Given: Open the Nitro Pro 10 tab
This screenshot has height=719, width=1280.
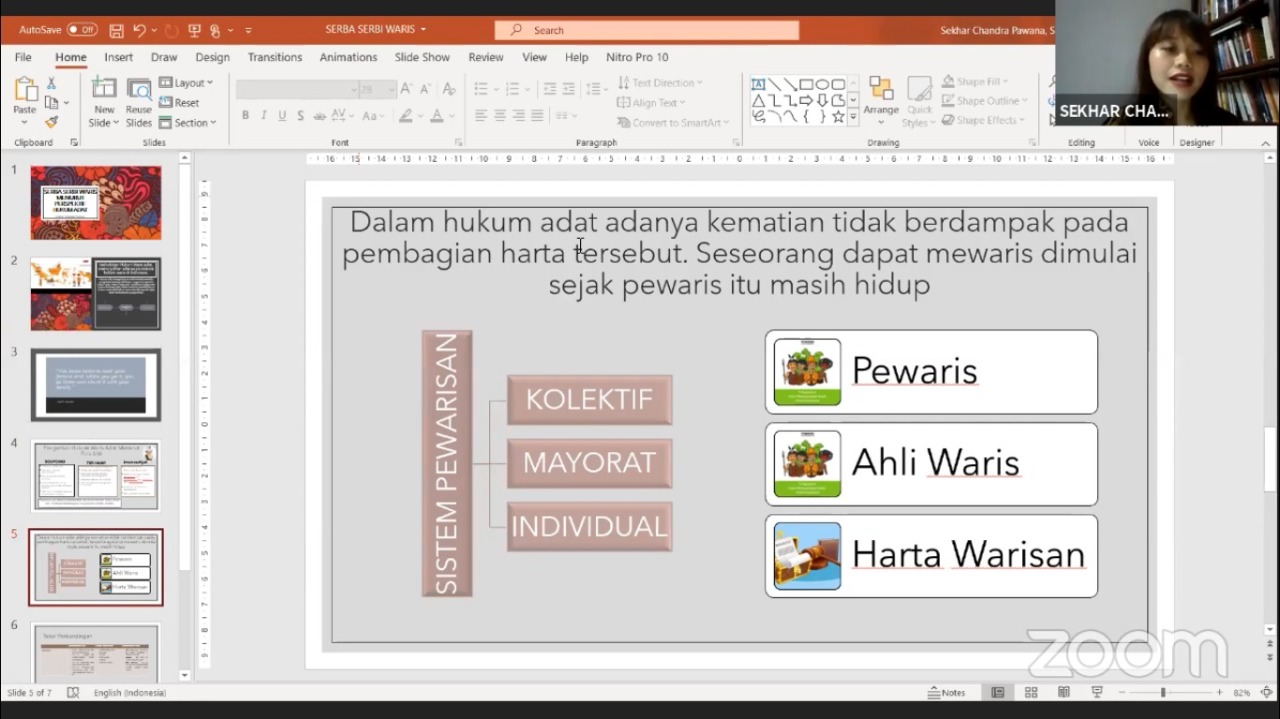Looking at the screenshot, I should tap(637, 57).
